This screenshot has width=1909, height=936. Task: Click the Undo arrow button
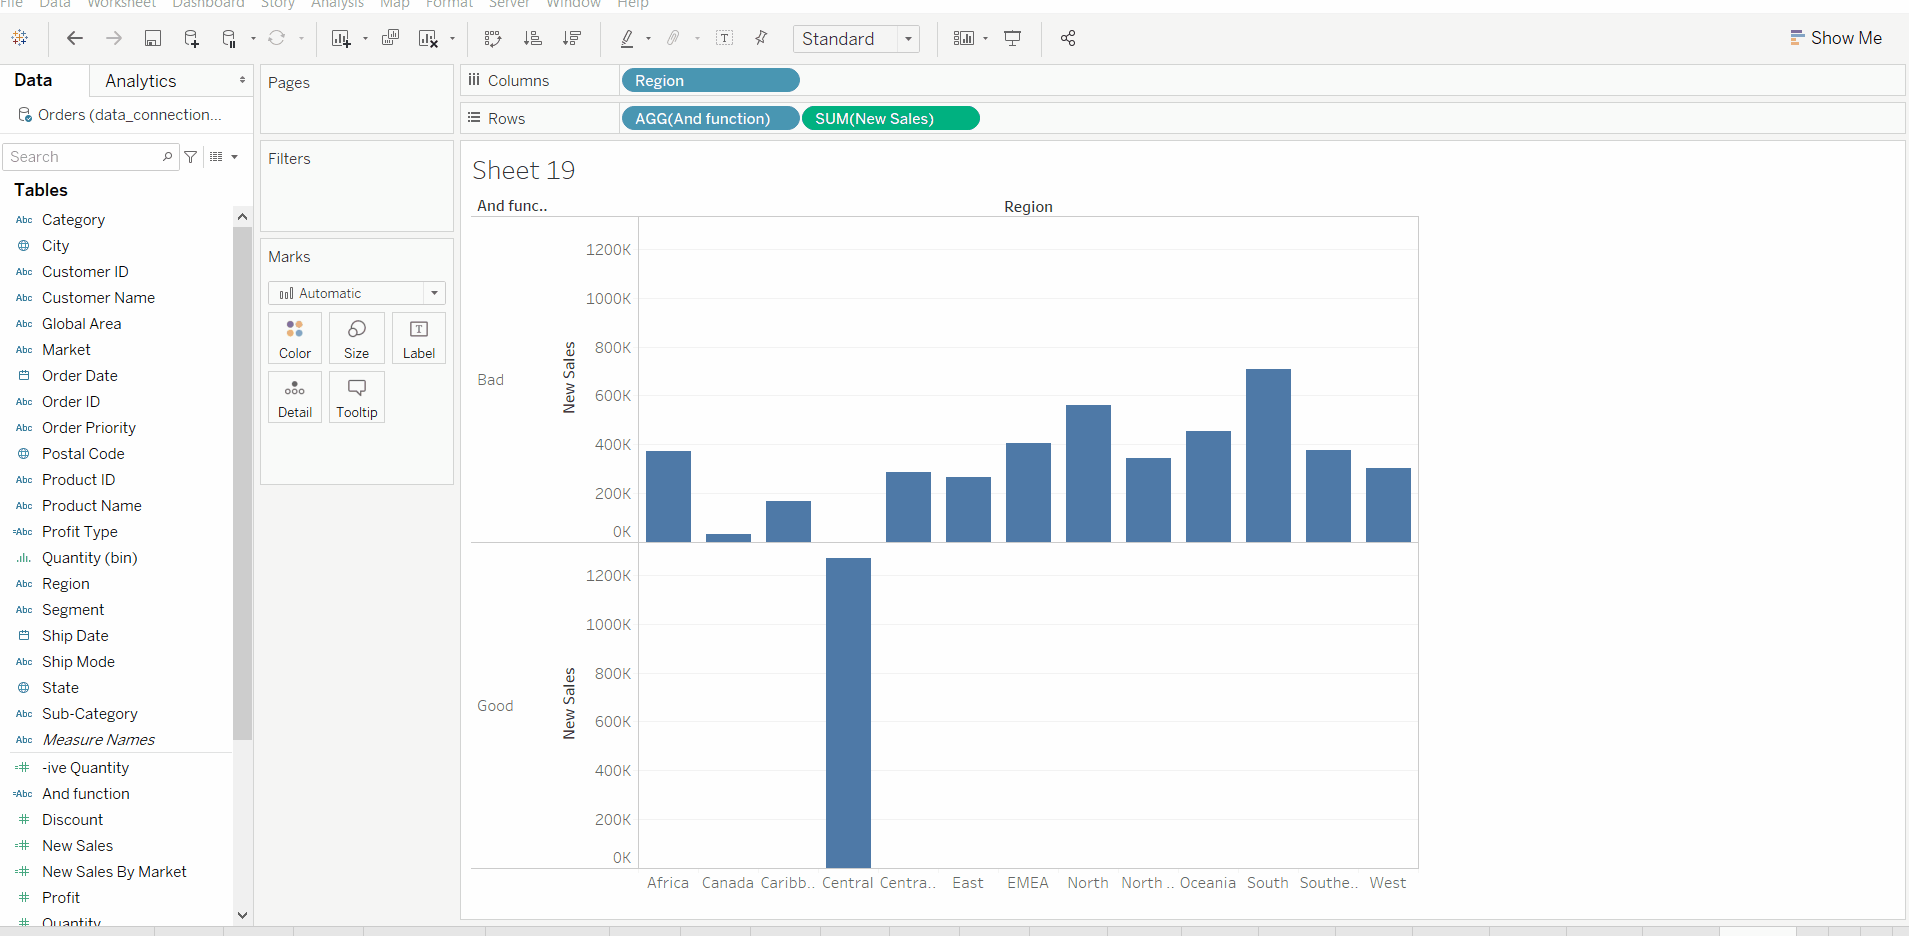pyautogui.click(x=74, y=38)
